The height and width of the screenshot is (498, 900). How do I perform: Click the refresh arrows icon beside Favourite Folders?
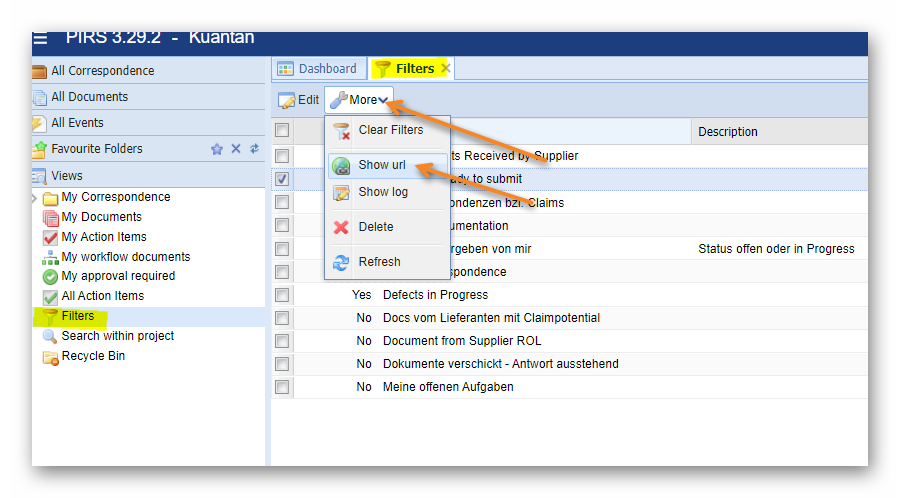click(x=254, y=149)
